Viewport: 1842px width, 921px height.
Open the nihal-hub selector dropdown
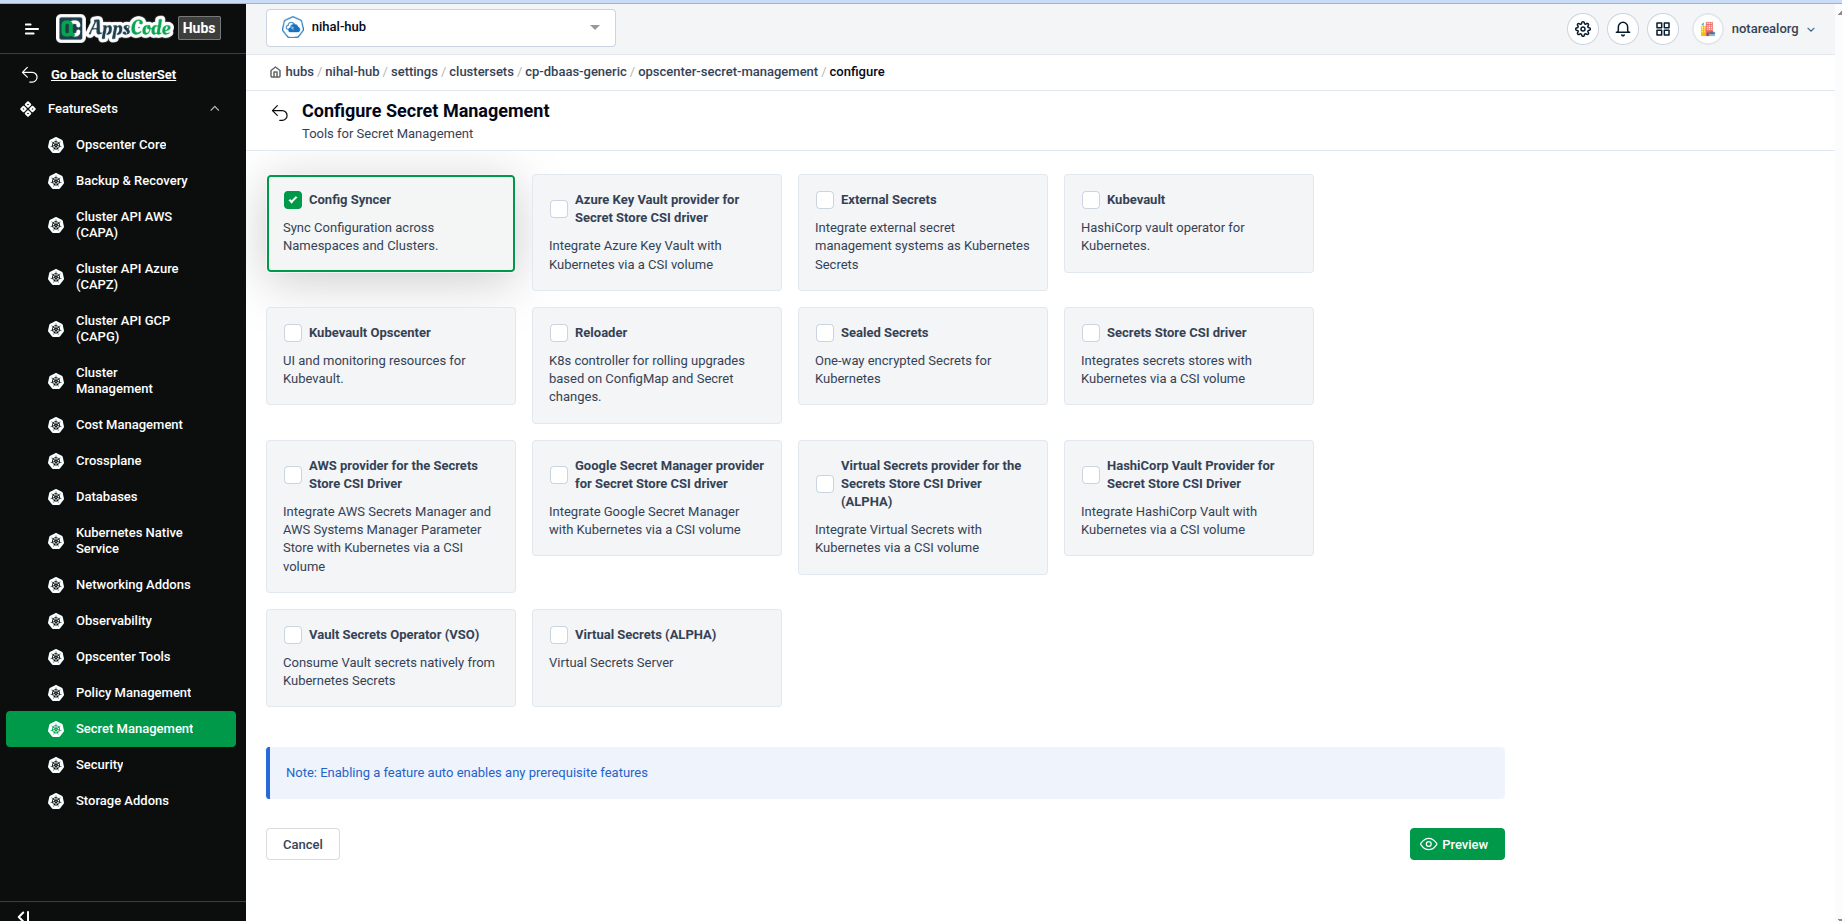point(441,28)
